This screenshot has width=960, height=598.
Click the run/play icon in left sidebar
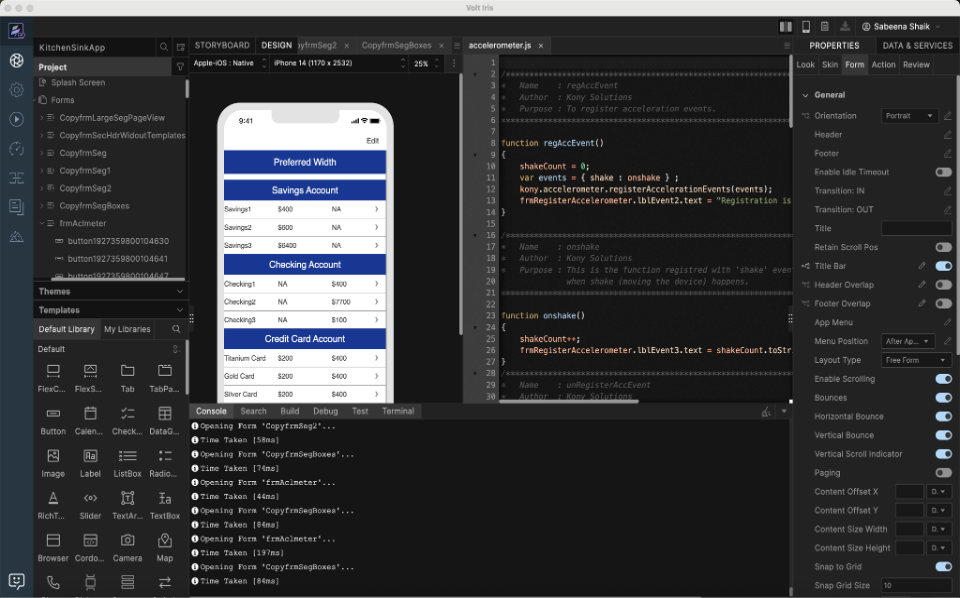point(16,119)
